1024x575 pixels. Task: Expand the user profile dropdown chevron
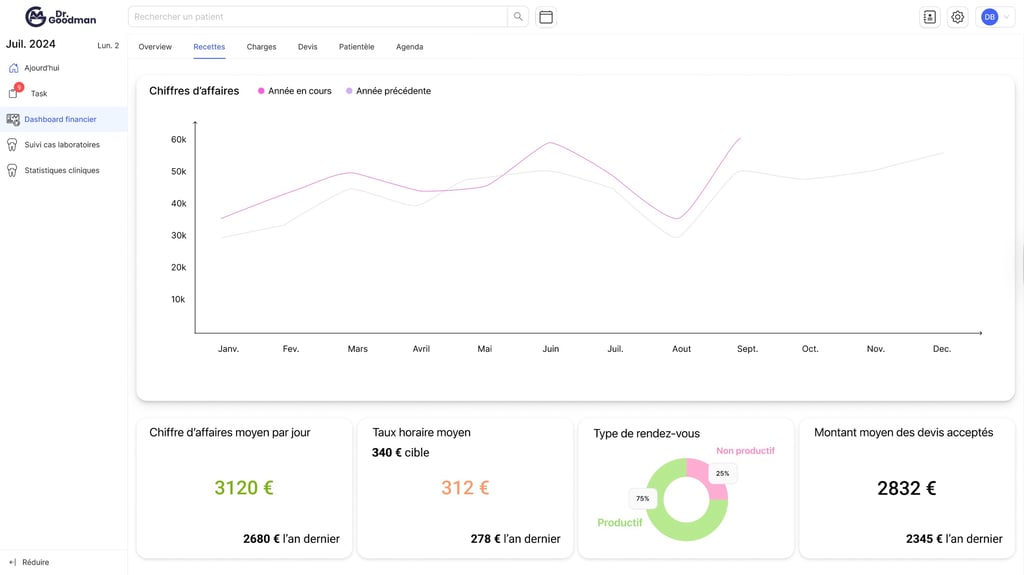point(1006,17)
